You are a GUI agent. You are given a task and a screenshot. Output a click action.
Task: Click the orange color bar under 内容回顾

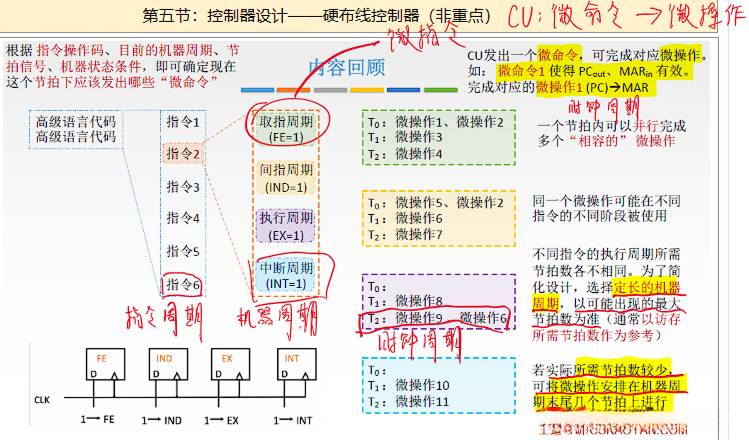click(x=293, y=90)
